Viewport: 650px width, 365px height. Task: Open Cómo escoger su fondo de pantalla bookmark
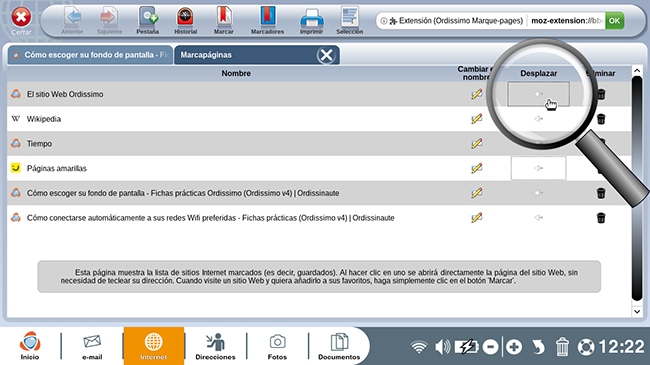pos(183,193)
